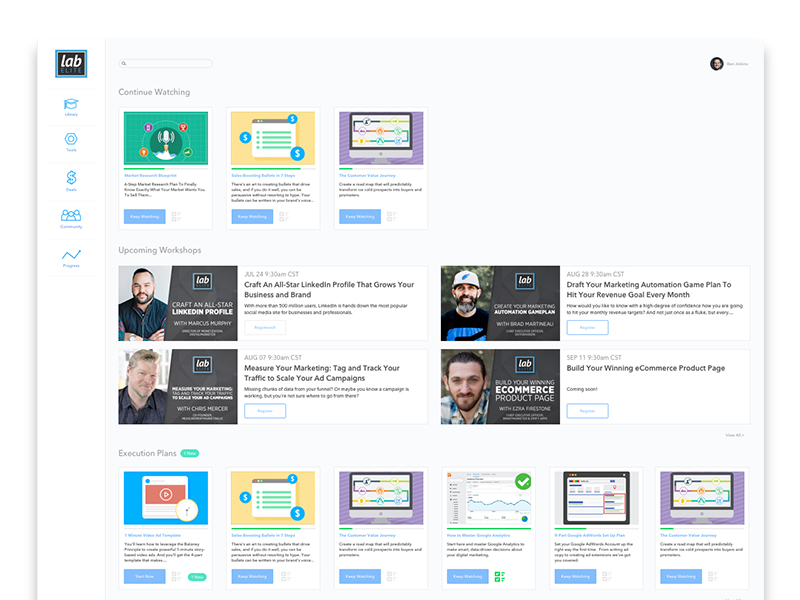
Task: Toggle checklist icon on Market Research Blueprint card
Action: coord(176,217)
